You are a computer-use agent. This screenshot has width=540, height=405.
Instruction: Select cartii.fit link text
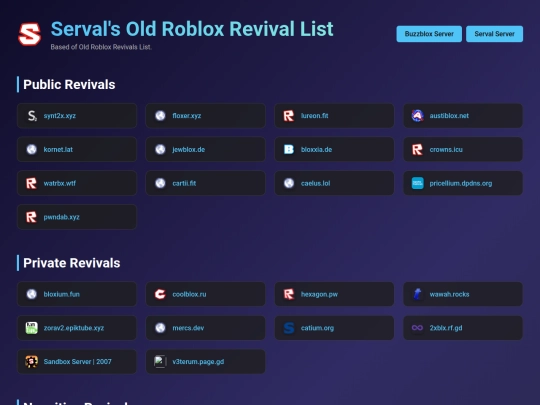click(184, 183)
